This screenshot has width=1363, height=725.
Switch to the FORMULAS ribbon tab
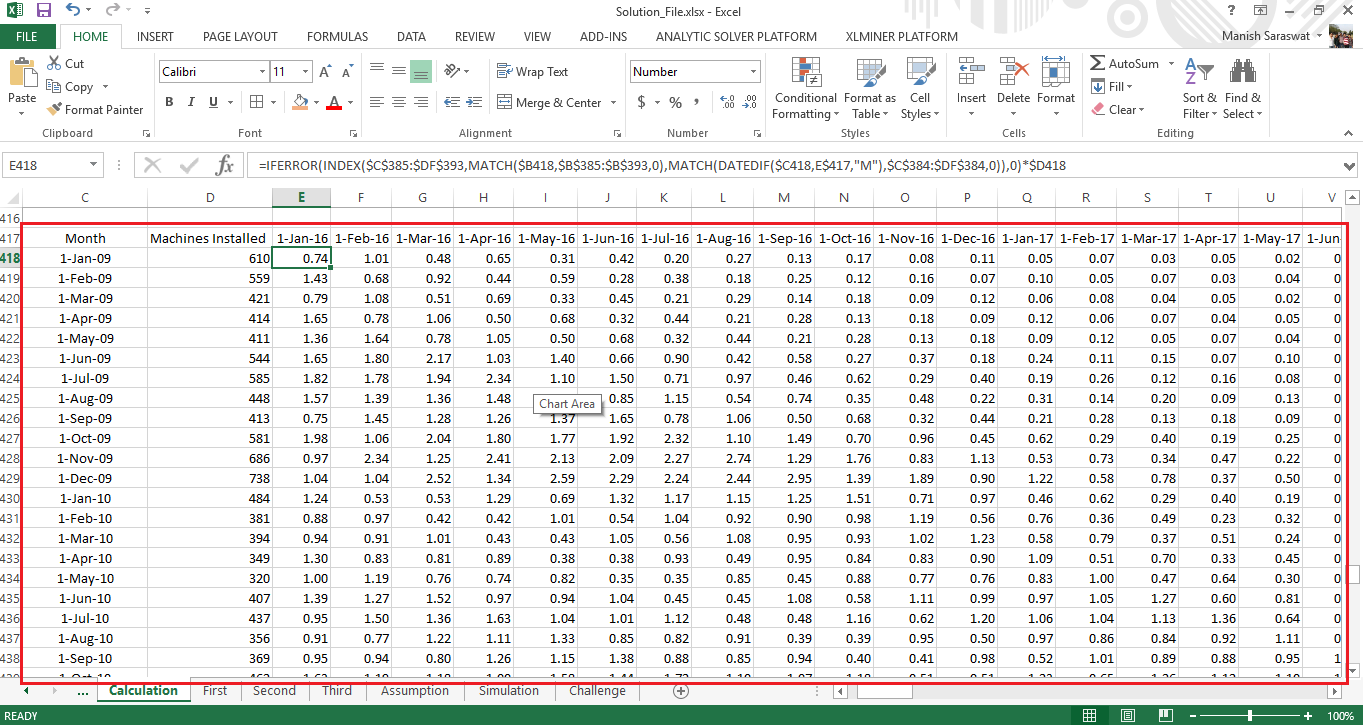coord(337,37)
